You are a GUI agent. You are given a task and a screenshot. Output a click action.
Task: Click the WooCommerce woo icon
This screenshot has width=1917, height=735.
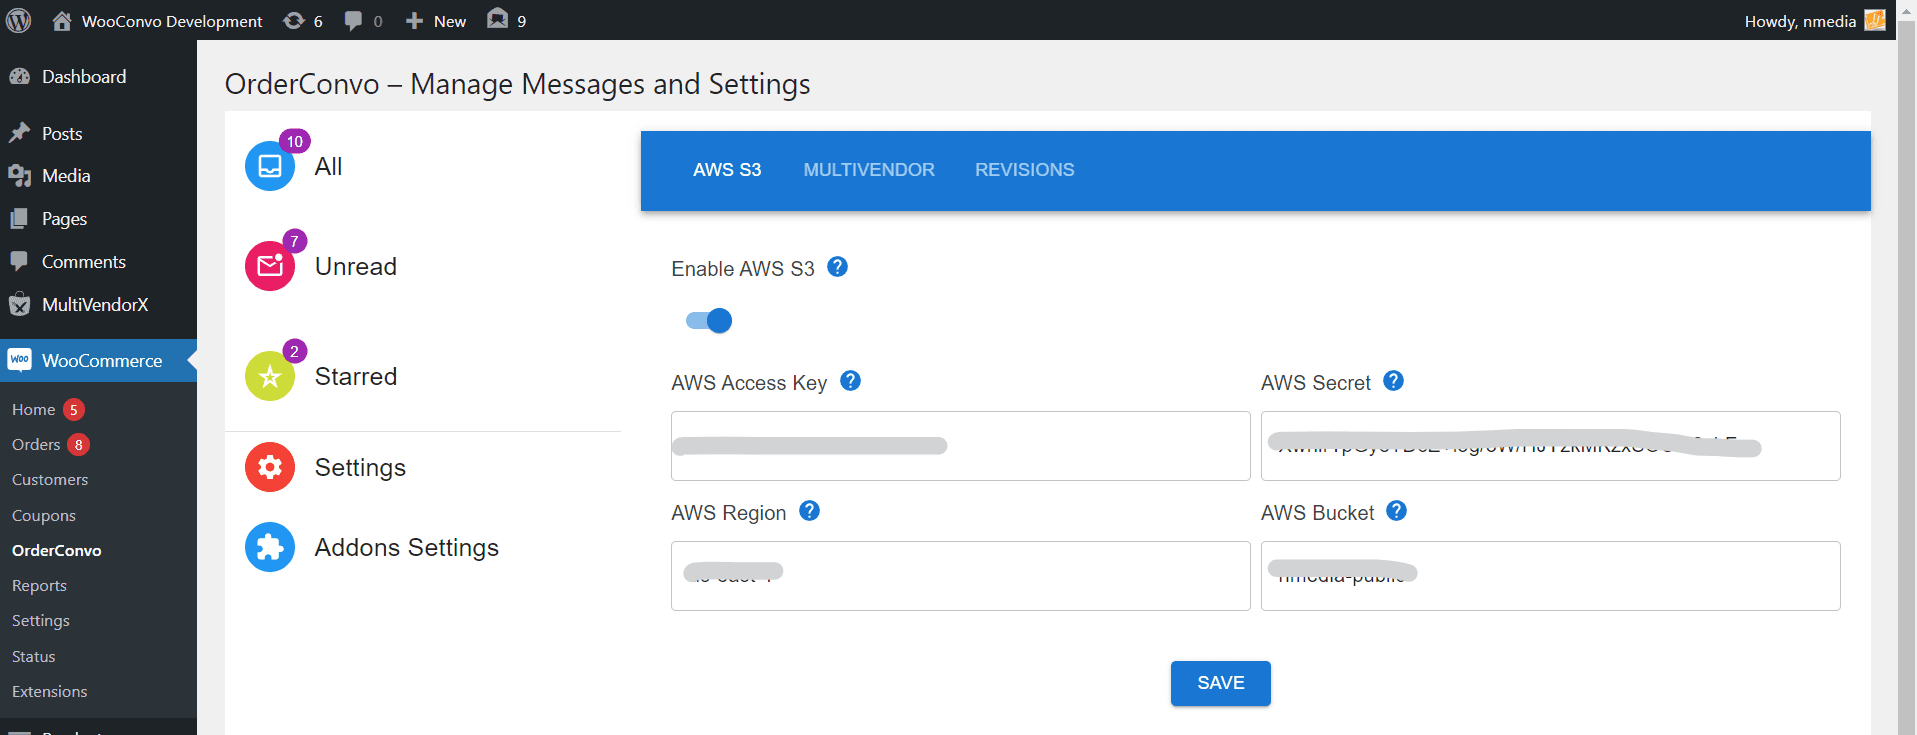(19, 360)
